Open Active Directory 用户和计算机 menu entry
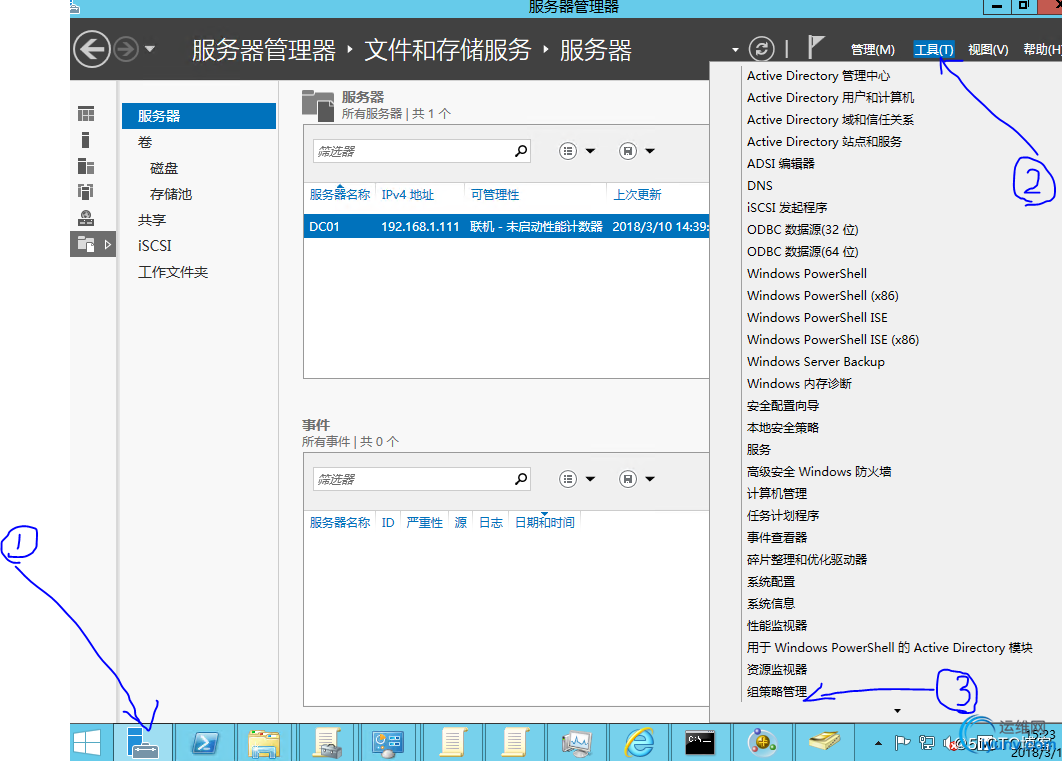Image resolution: width=1062 pixels, height=761 pixels. [830, 97]
